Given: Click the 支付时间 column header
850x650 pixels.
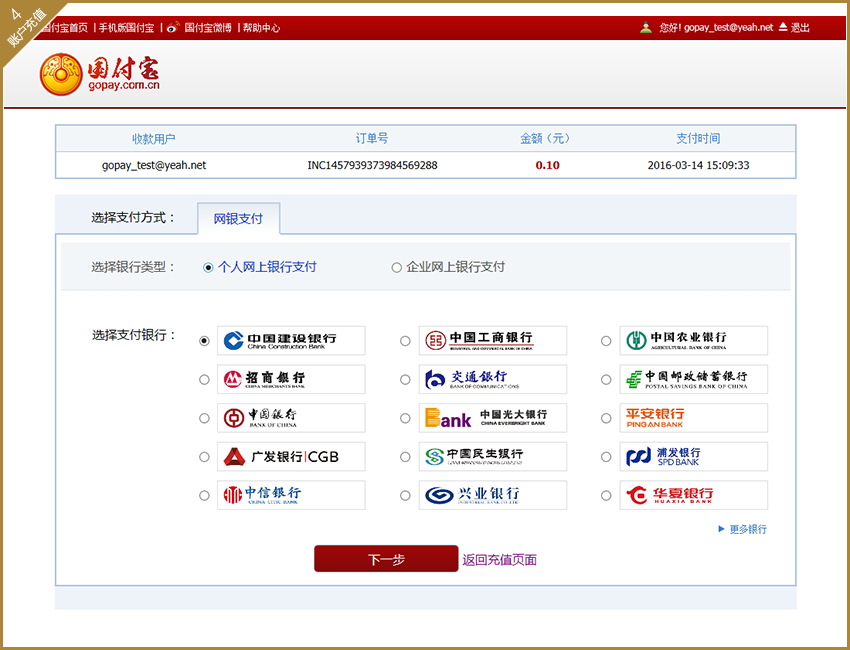Looking at the screenshot, I should click(x=698, y=138).
